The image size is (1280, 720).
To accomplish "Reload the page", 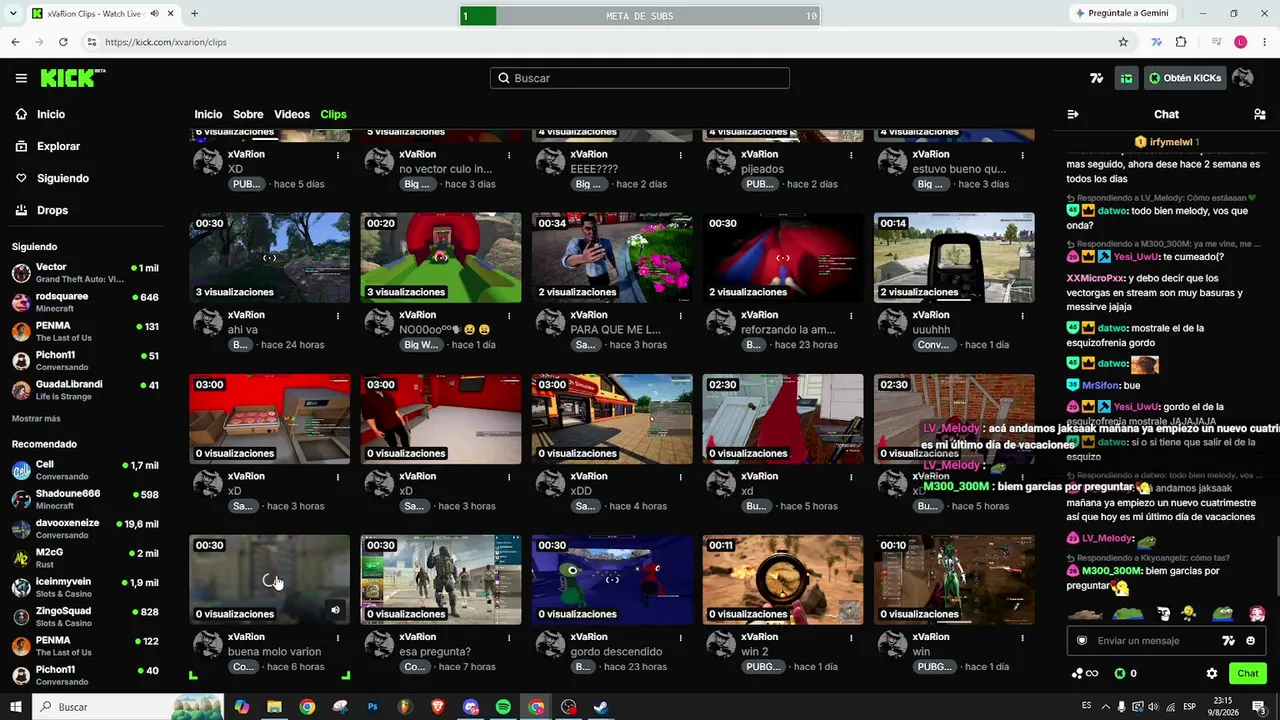I will (63, 42).
